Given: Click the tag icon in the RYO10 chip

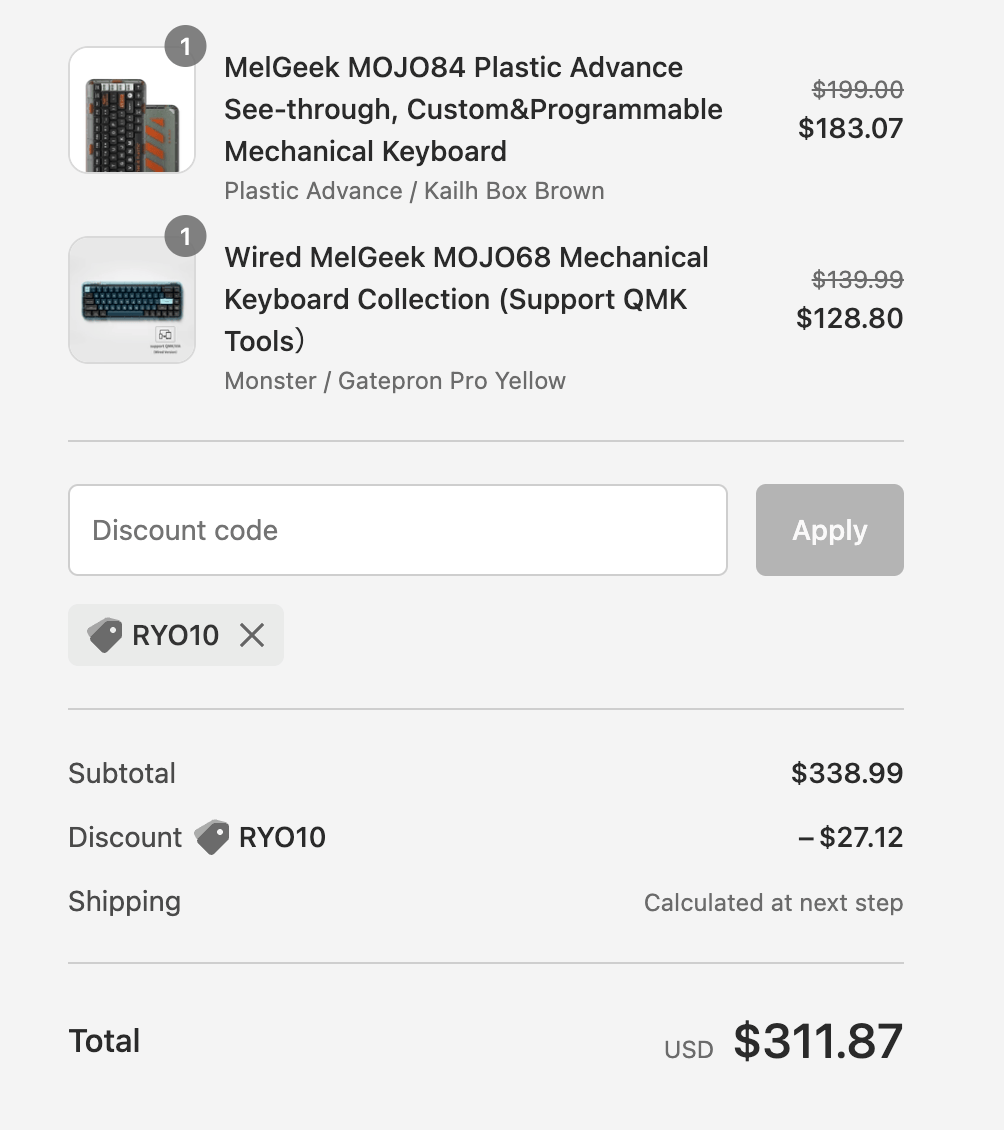Looking at the screenshot, I should [105, 635].
